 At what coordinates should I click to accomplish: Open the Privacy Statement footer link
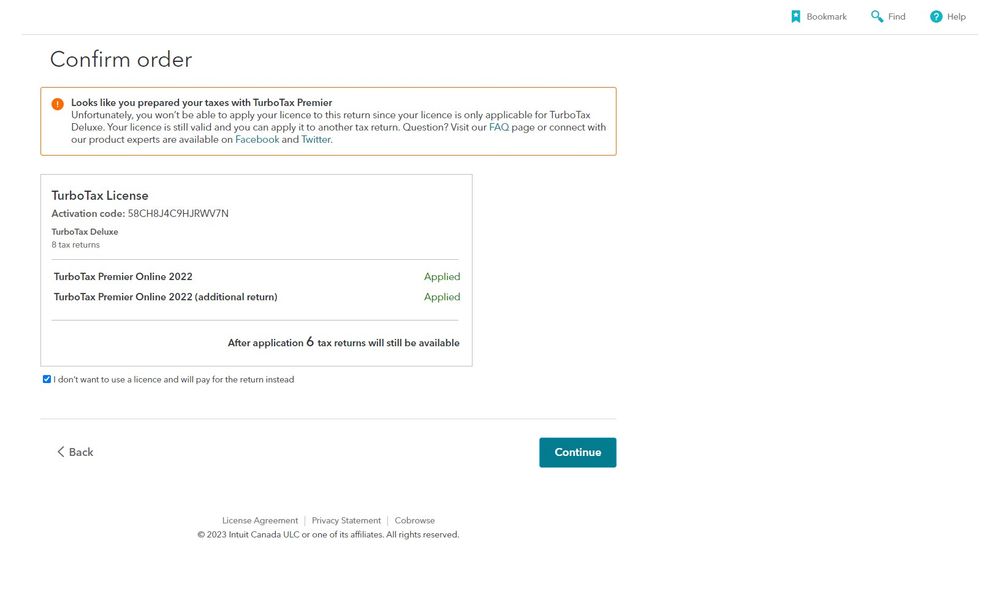346,521
